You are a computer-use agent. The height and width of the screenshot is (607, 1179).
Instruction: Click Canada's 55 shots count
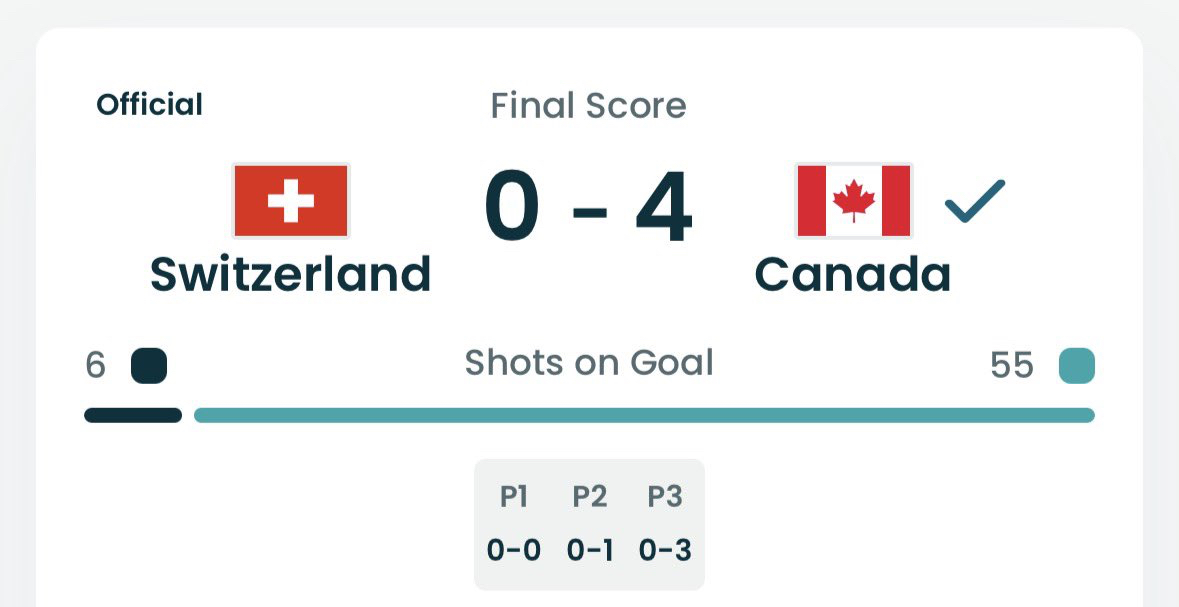(x=1011, y=366)
